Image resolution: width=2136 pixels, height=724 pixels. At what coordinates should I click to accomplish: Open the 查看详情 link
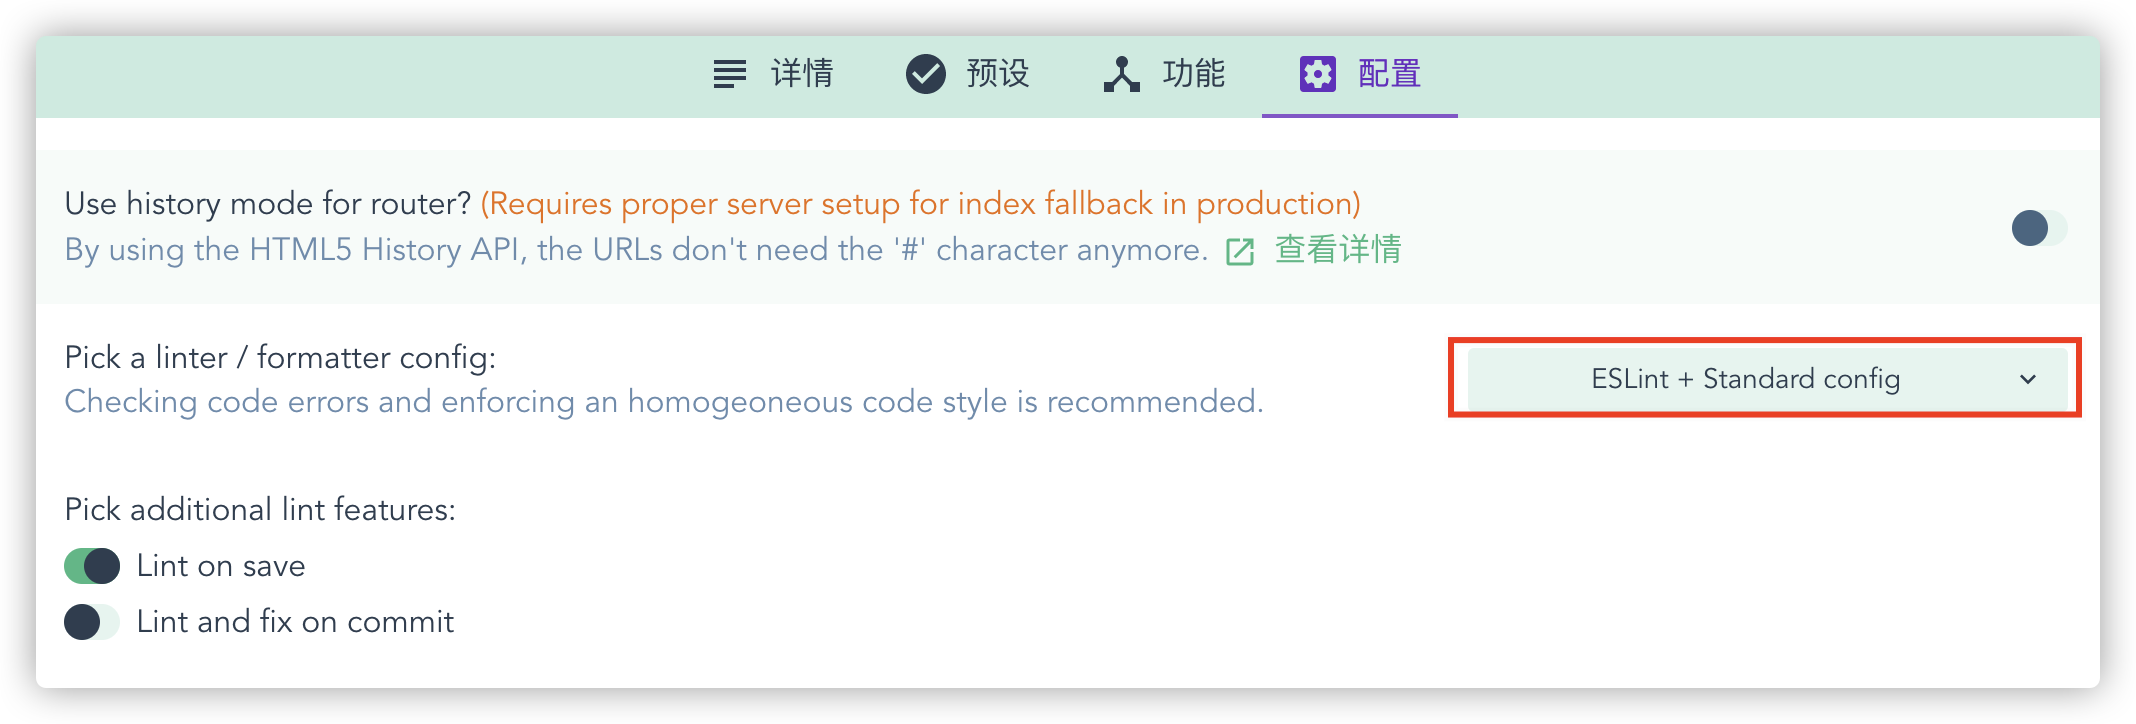(1338, 250)
